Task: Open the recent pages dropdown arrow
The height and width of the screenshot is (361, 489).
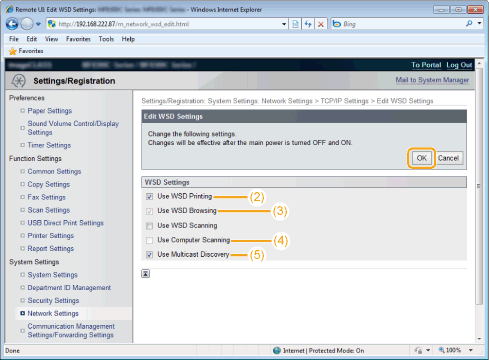Action: tap(38, 24)
